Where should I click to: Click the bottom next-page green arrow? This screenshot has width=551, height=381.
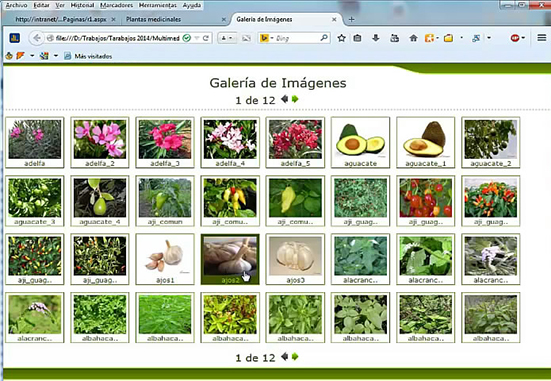[x=295, y=357]
